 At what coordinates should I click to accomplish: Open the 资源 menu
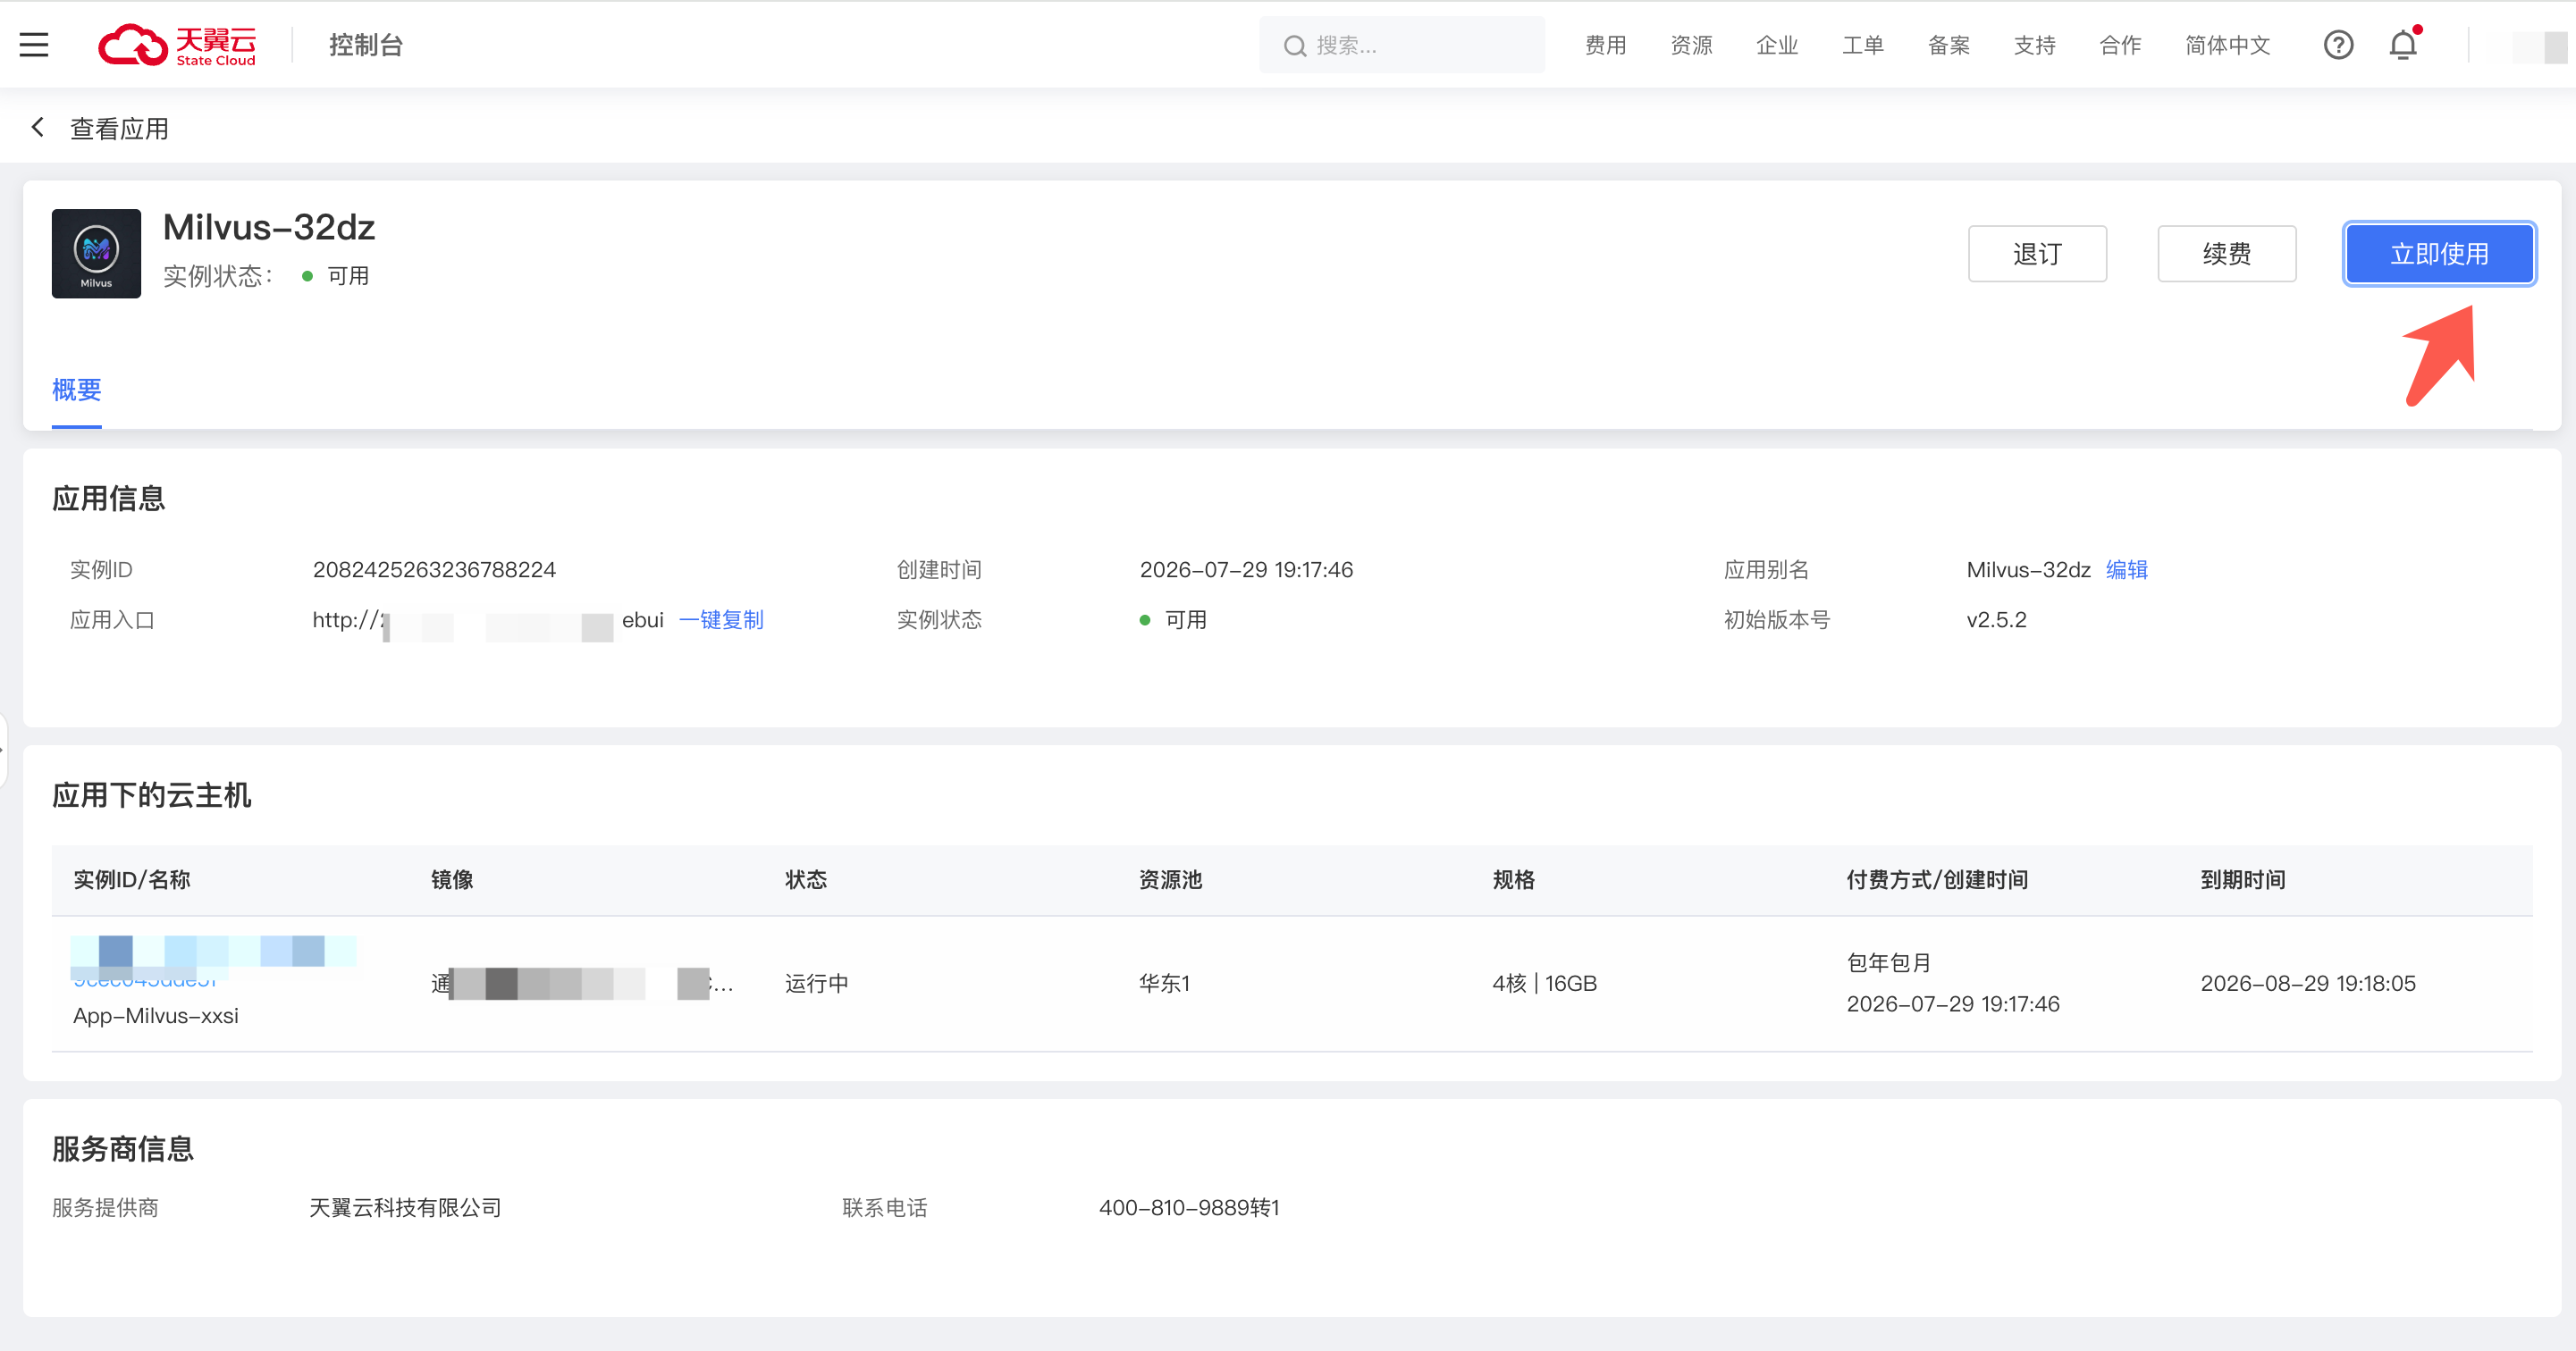click(1692, 45)
